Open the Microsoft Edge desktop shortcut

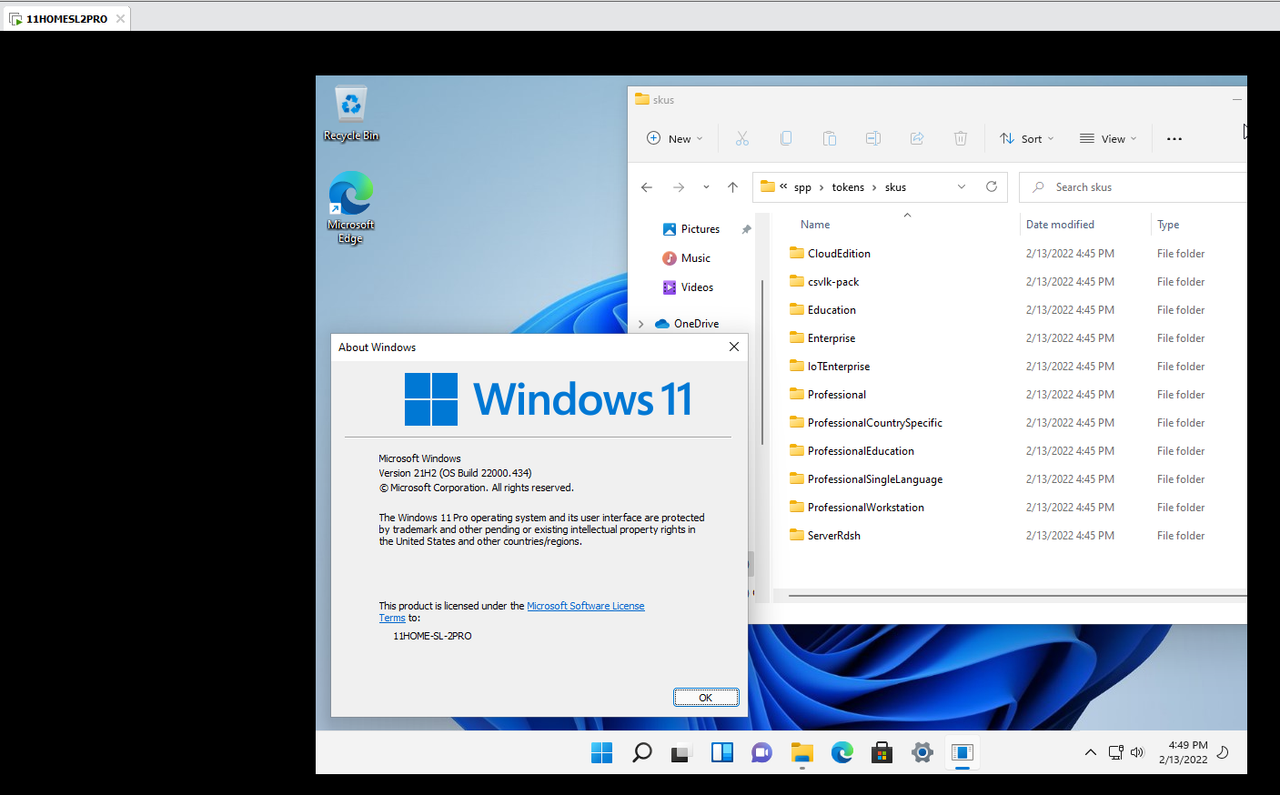351,208
